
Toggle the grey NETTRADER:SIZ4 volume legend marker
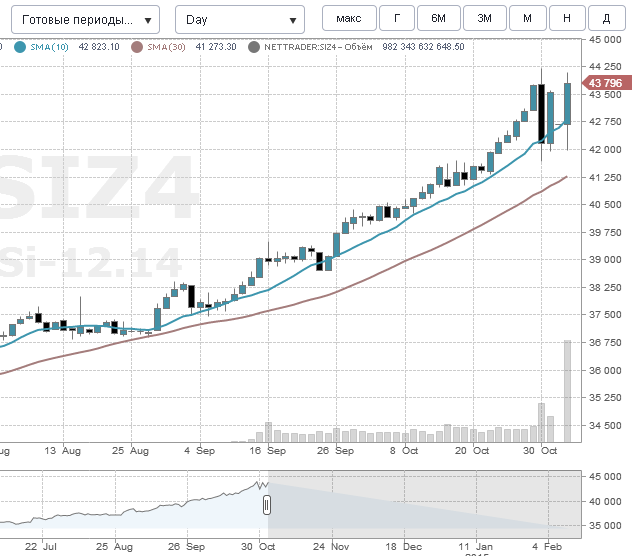(x=254, y=47)
